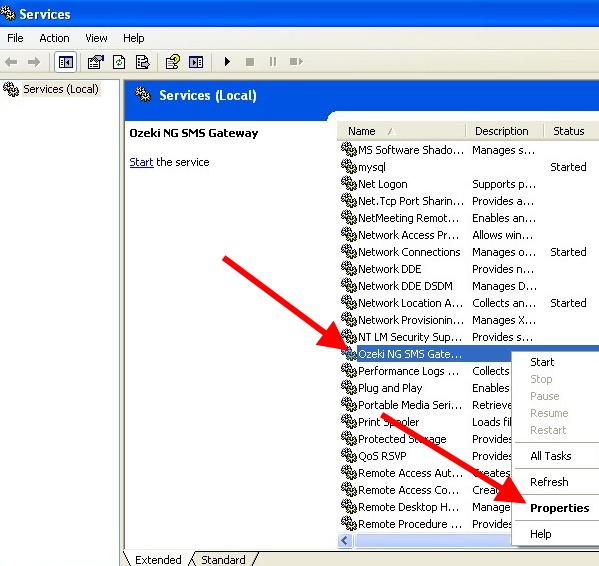The image size is (599, 566).
Task: Open the Action menu
Action: (x=54, y=38)
